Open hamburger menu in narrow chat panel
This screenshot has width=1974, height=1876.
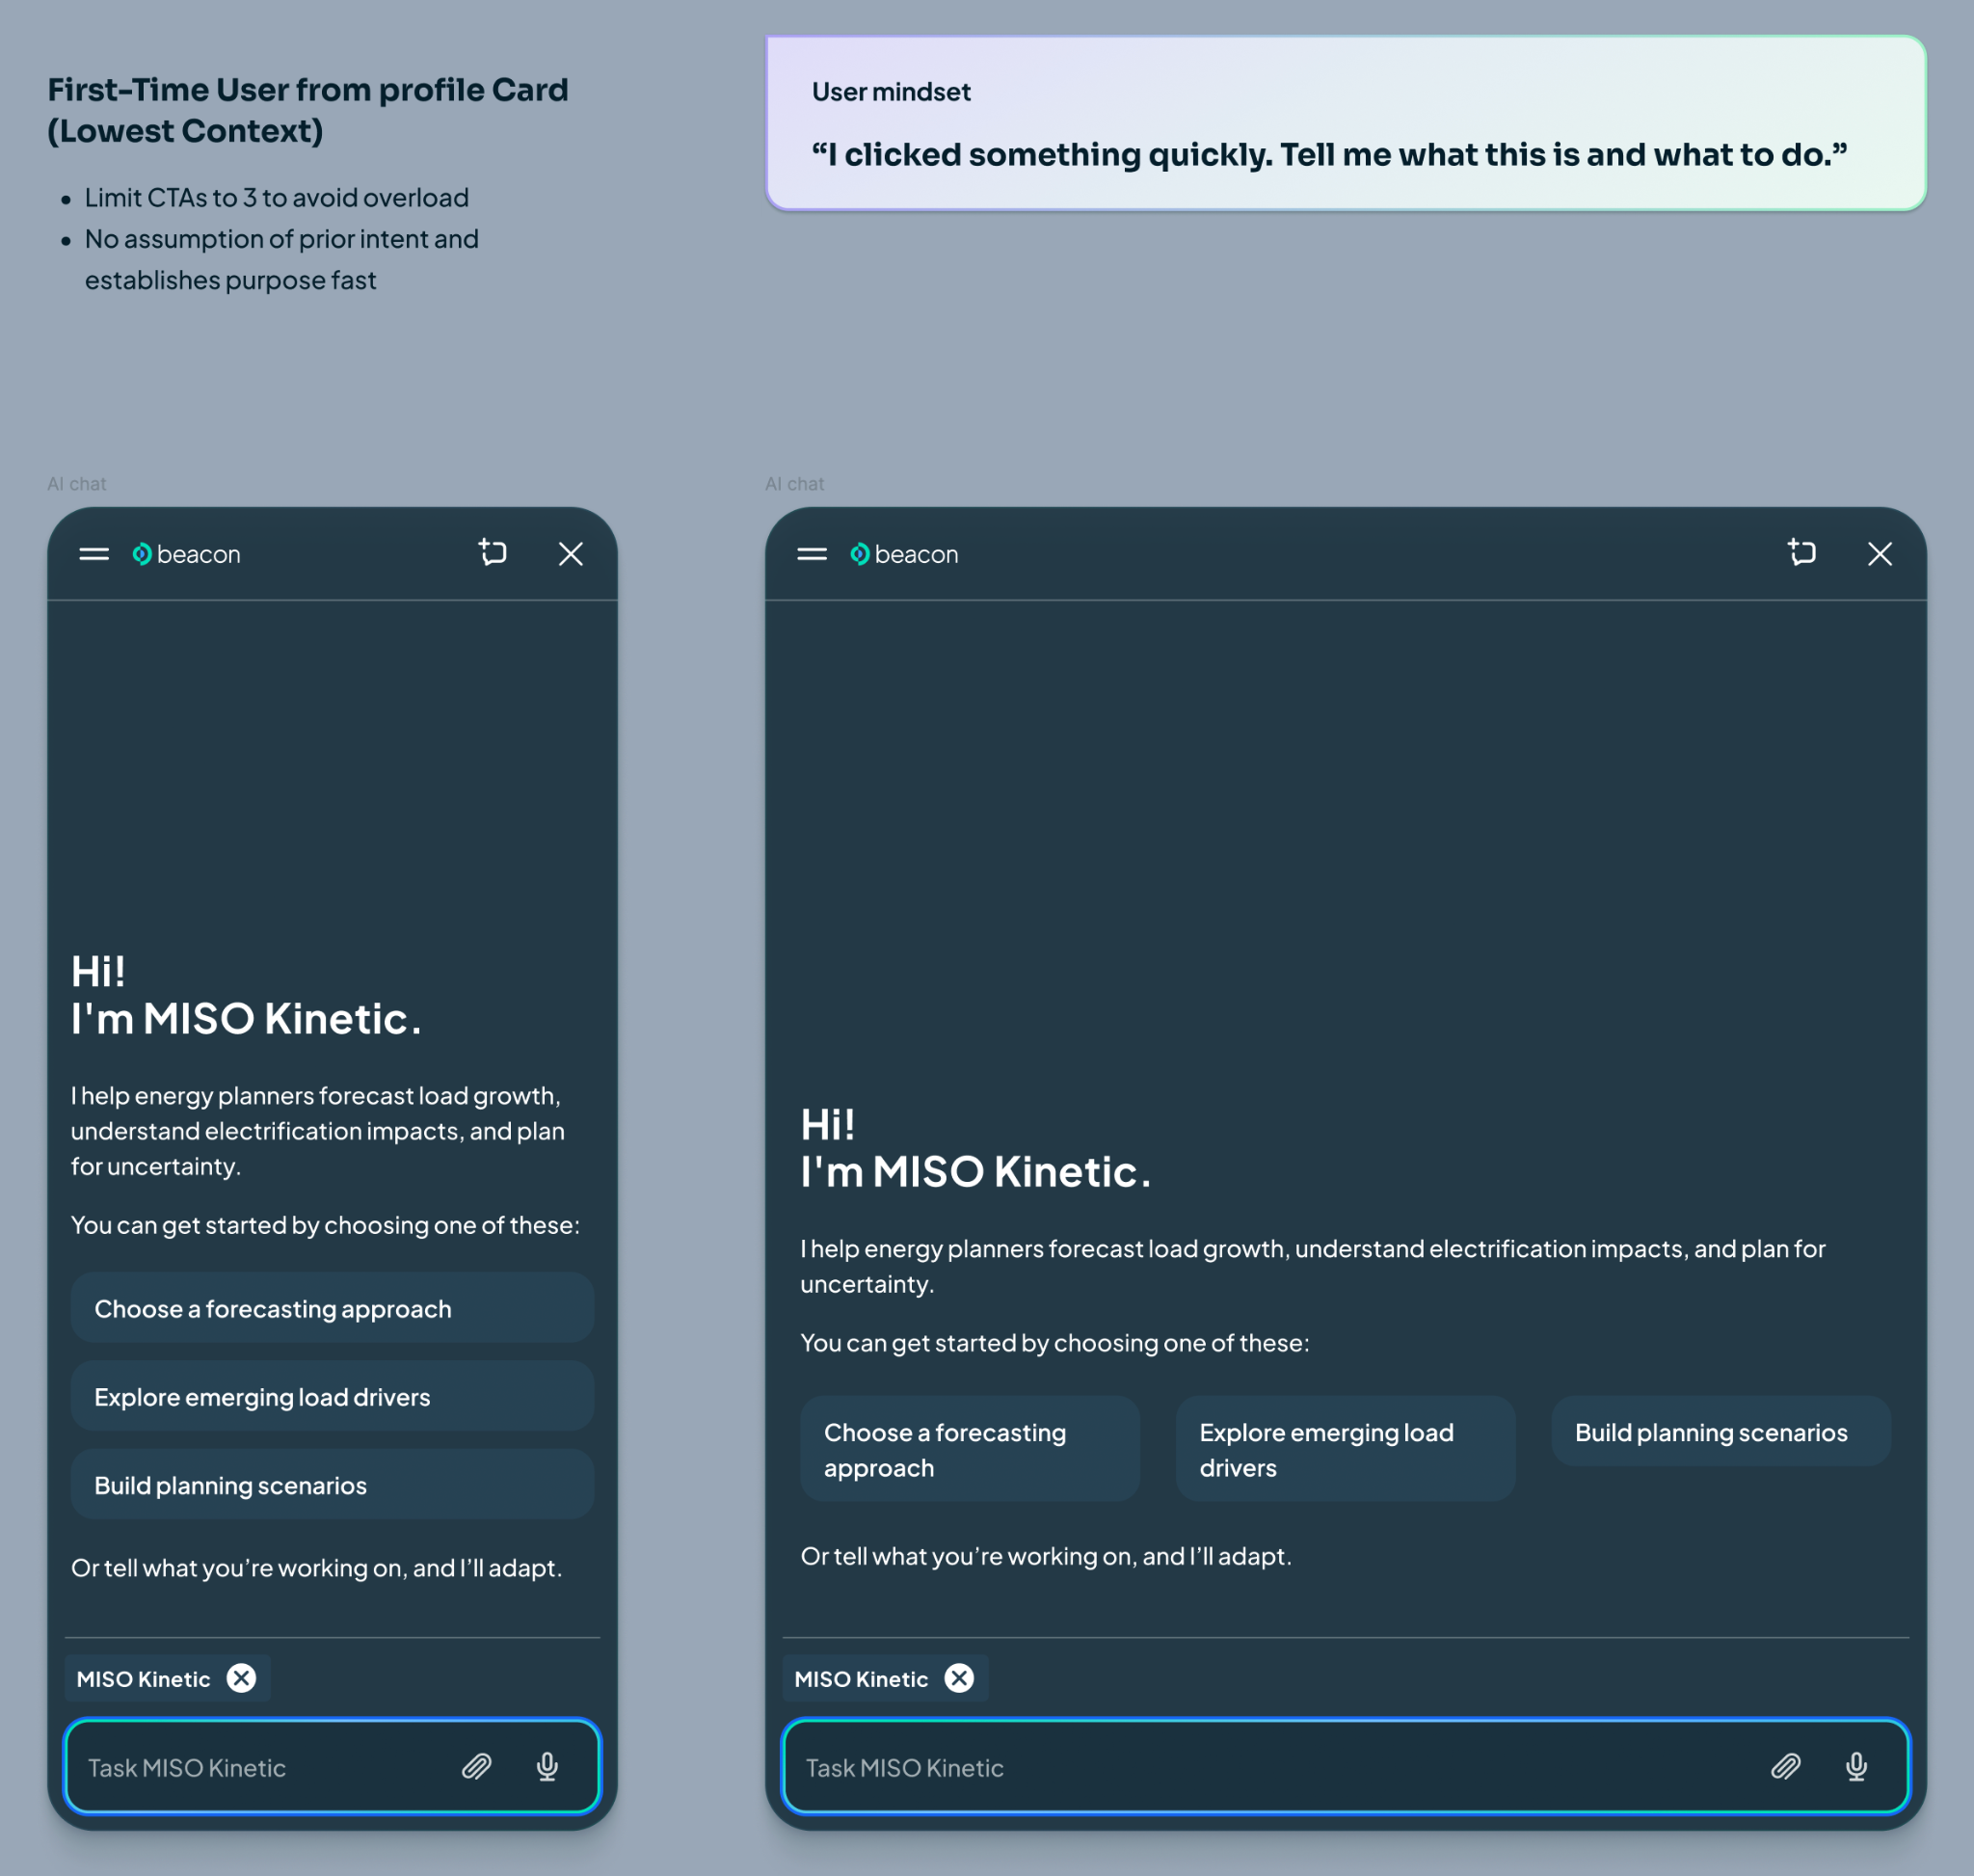94,554
